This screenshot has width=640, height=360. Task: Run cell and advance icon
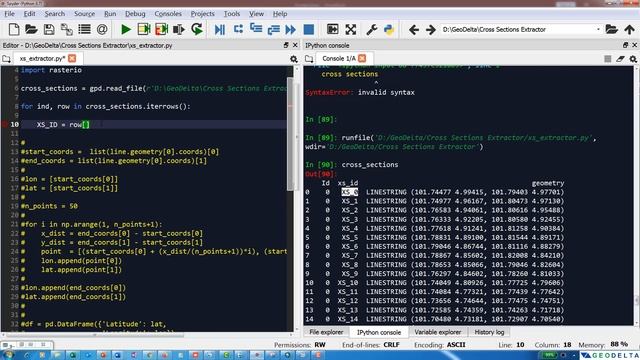162,29
